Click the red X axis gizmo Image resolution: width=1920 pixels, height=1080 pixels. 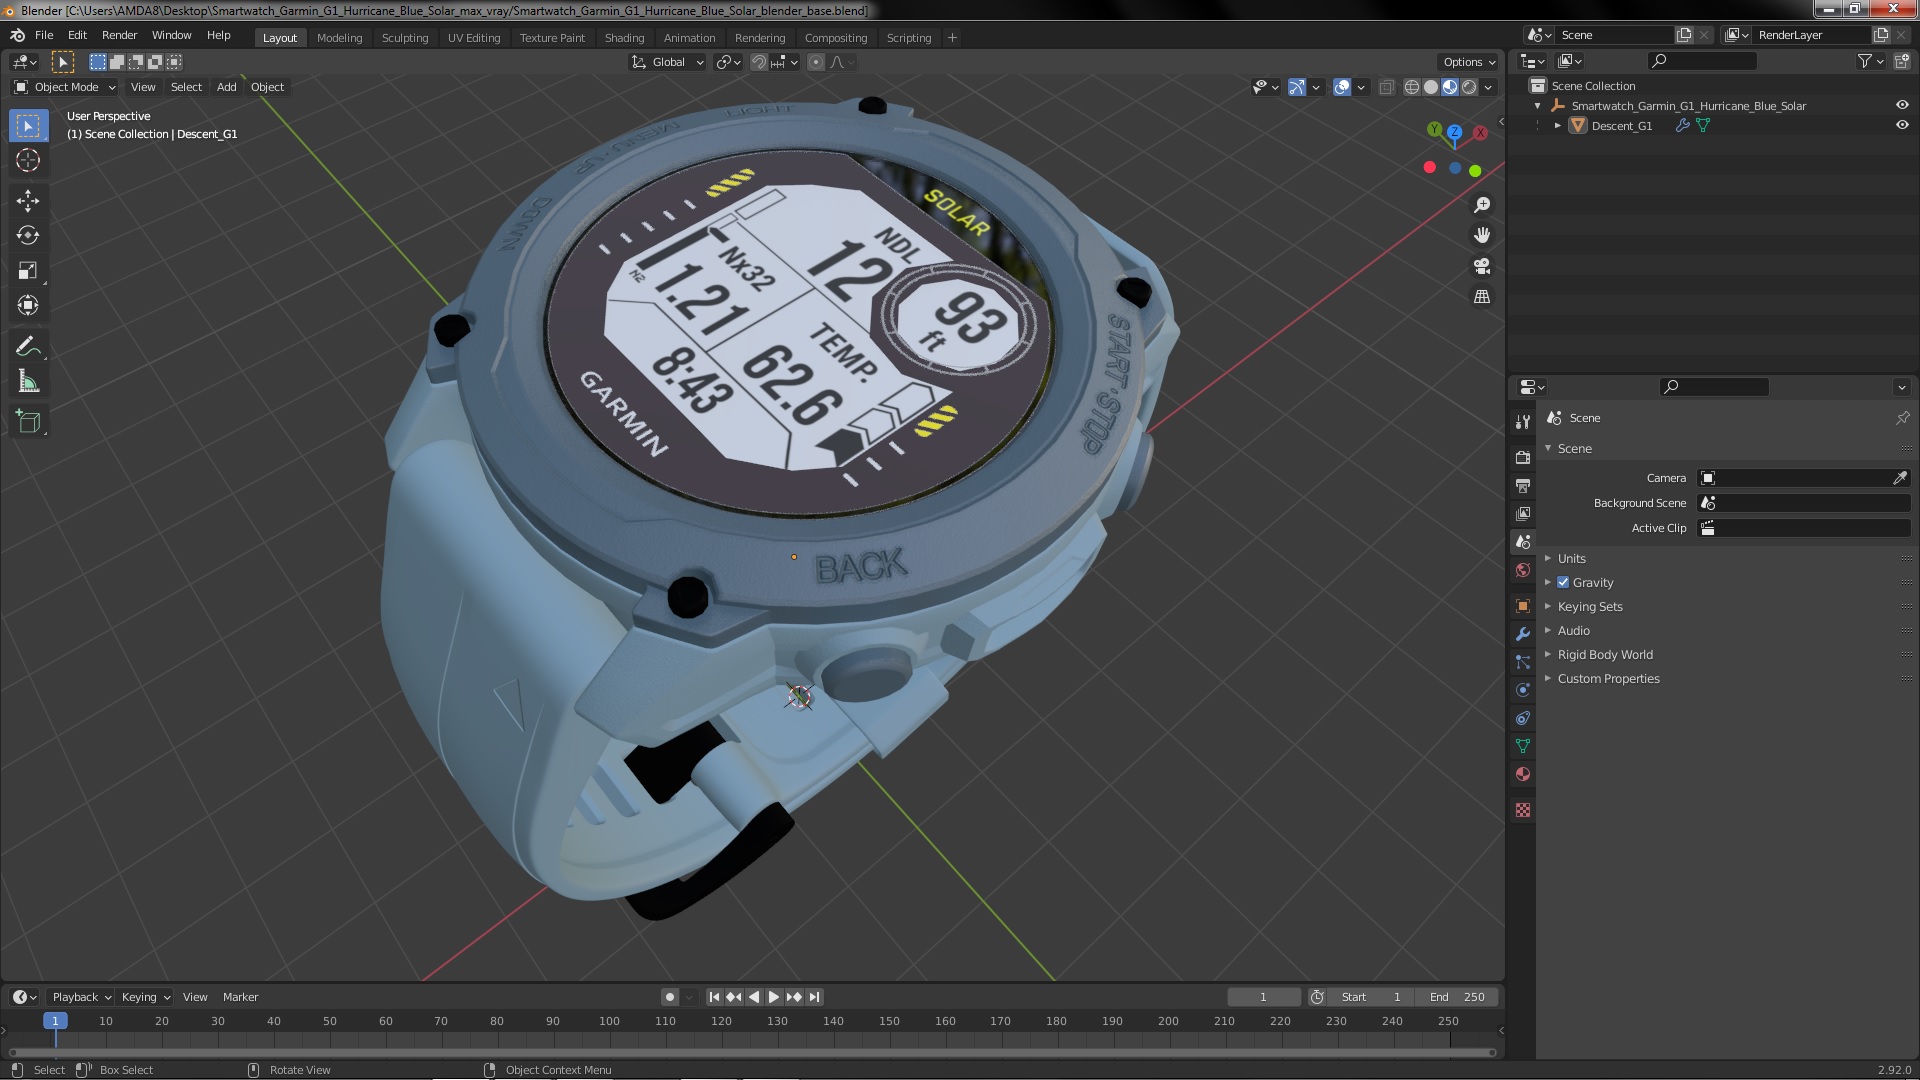coord(1480,132)
